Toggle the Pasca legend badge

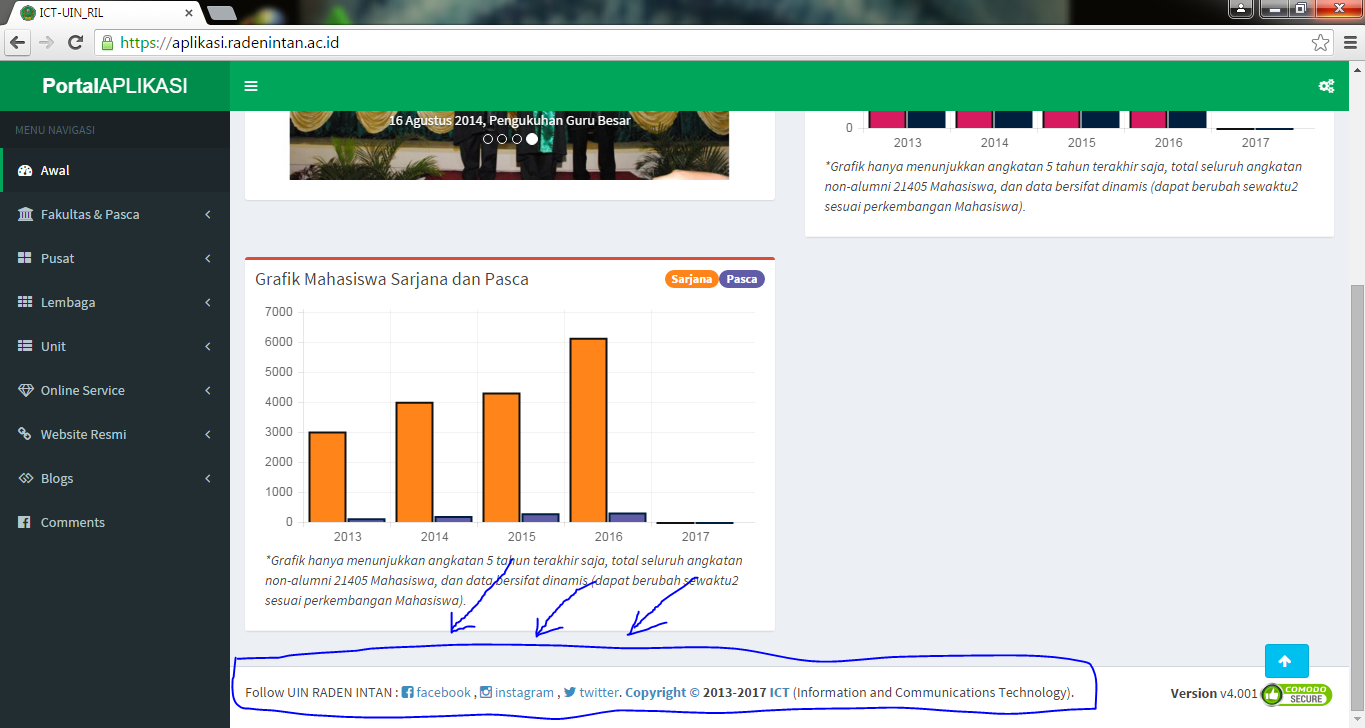[742, 279]
